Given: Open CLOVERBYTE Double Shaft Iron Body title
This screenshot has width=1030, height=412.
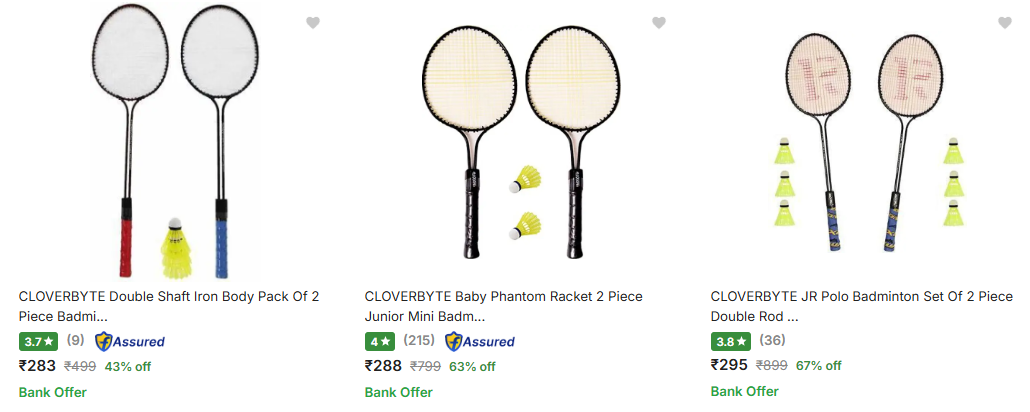Looking at the screenshot, I should click(169, 306).
